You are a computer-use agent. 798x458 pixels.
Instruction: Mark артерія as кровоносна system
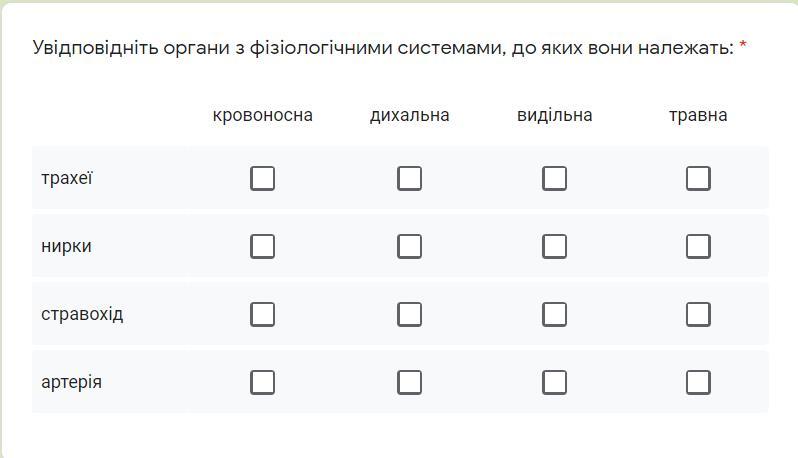click(x=262, y=382)
